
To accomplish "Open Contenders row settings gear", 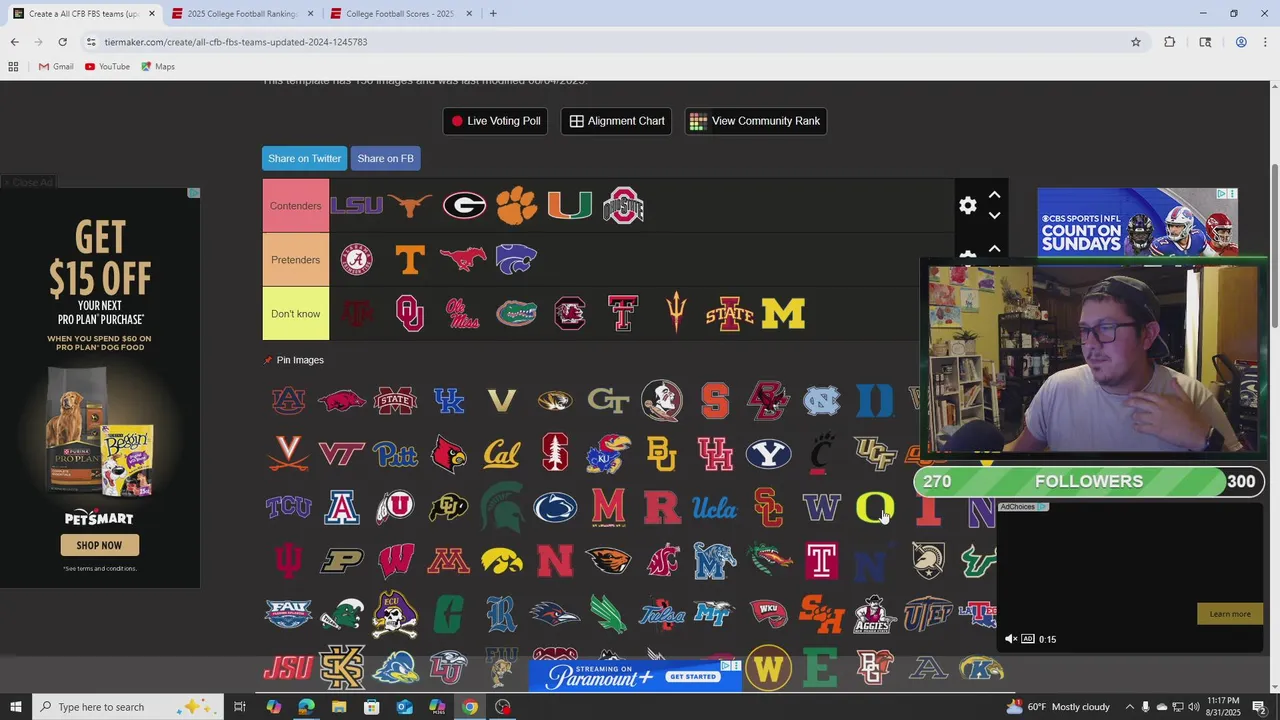I will pyautogui.click(x=967, y=205).
